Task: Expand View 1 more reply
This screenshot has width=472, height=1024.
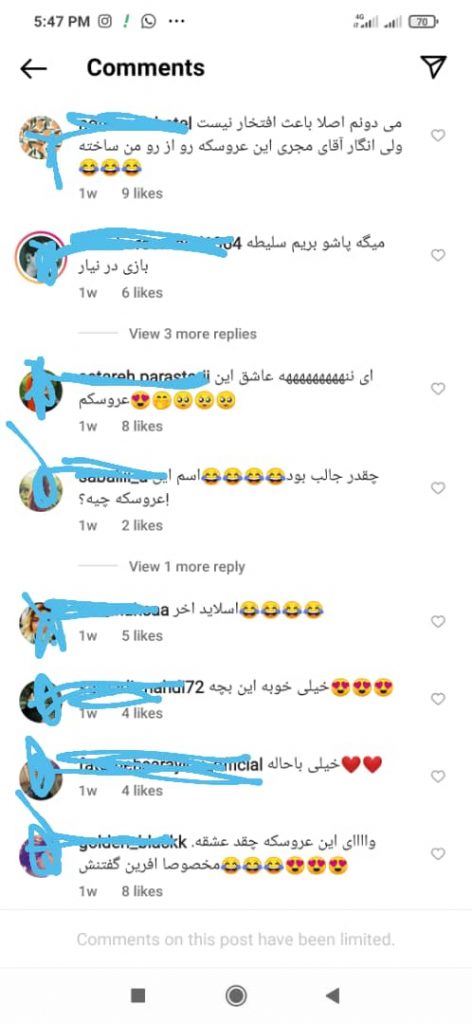Action: tap(187, 567)
